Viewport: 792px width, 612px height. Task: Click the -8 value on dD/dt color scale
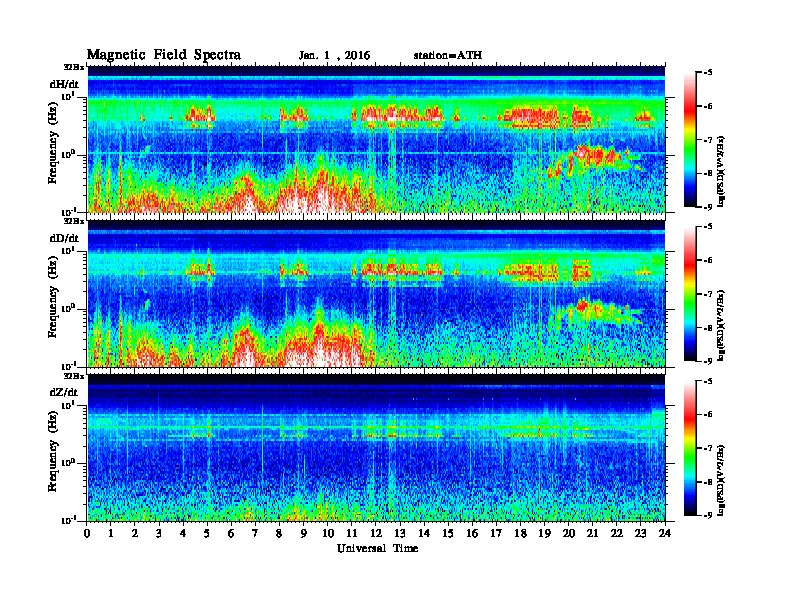pos(709,328)
